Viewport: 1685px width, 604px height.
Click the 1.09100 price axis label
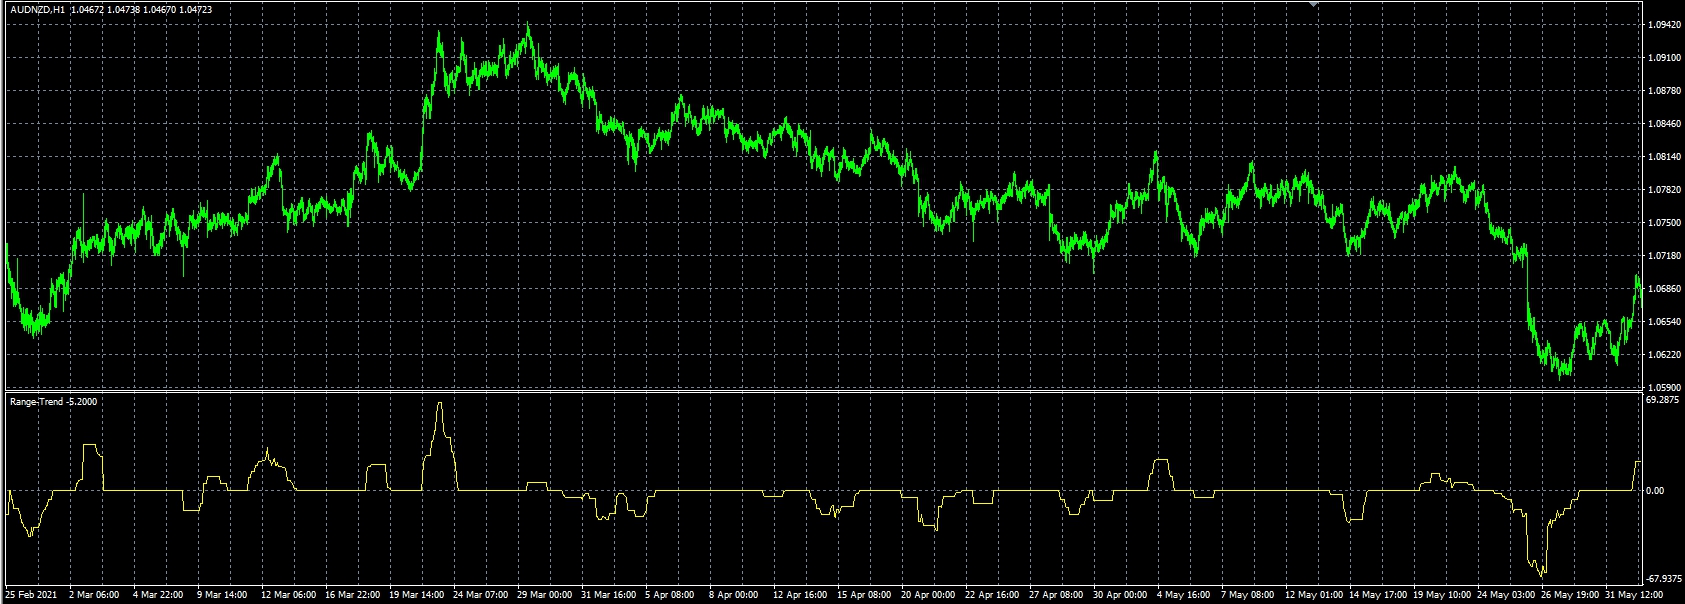[1664, 58]
